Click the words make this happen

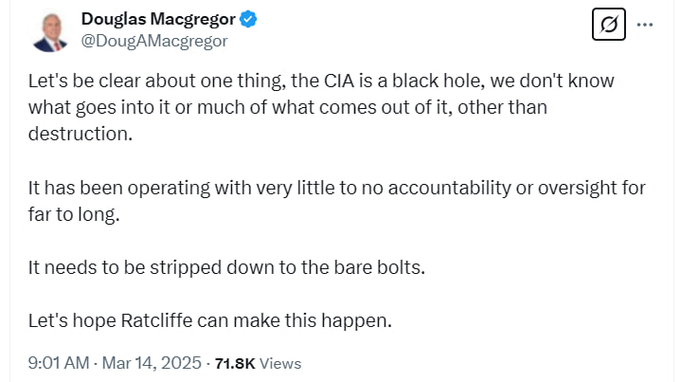[312, 321]
